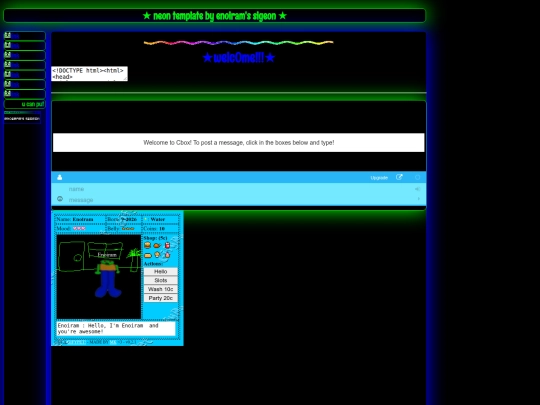The image size is (540, 405).
Task: Click the Belly status indicator
Action: [x=128, y=228]
